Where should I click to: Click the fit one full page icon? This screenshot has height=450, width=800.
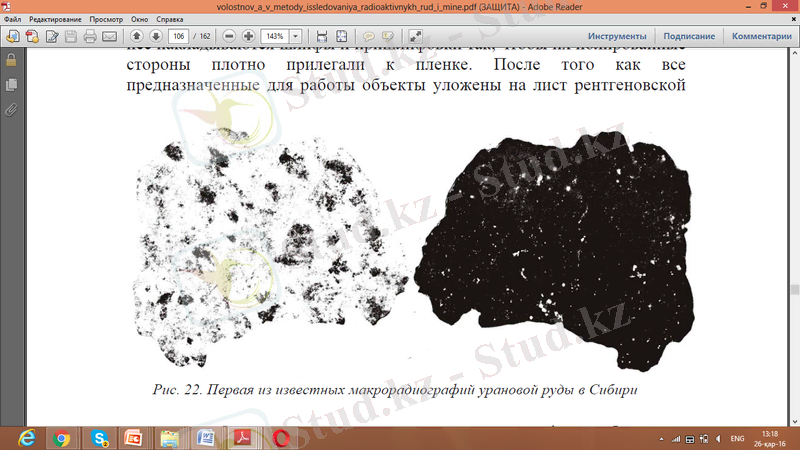tap(341, 36)
